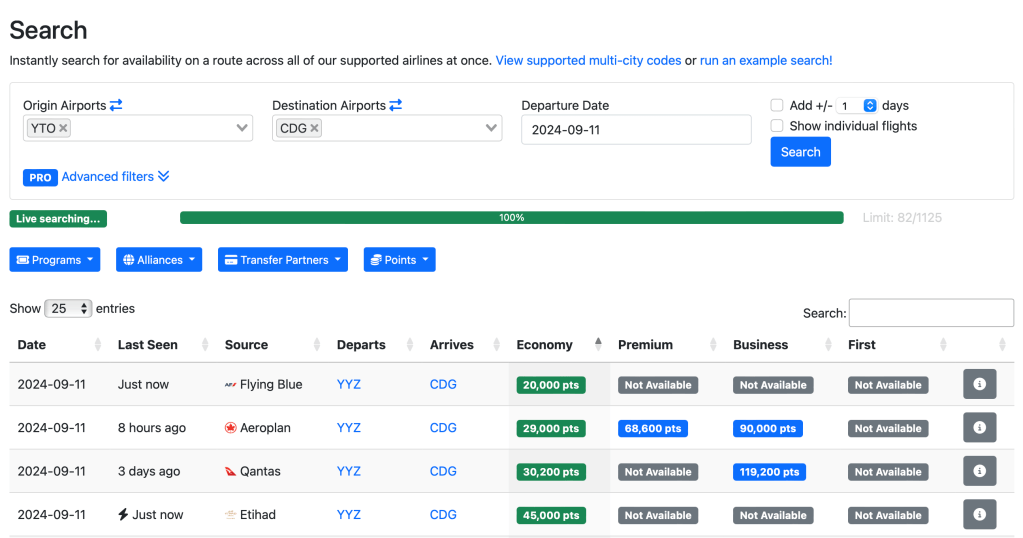Screen dimensions: 1023x538
Task: Remove YTO tag from origin field
Action: tap(64, 128)
